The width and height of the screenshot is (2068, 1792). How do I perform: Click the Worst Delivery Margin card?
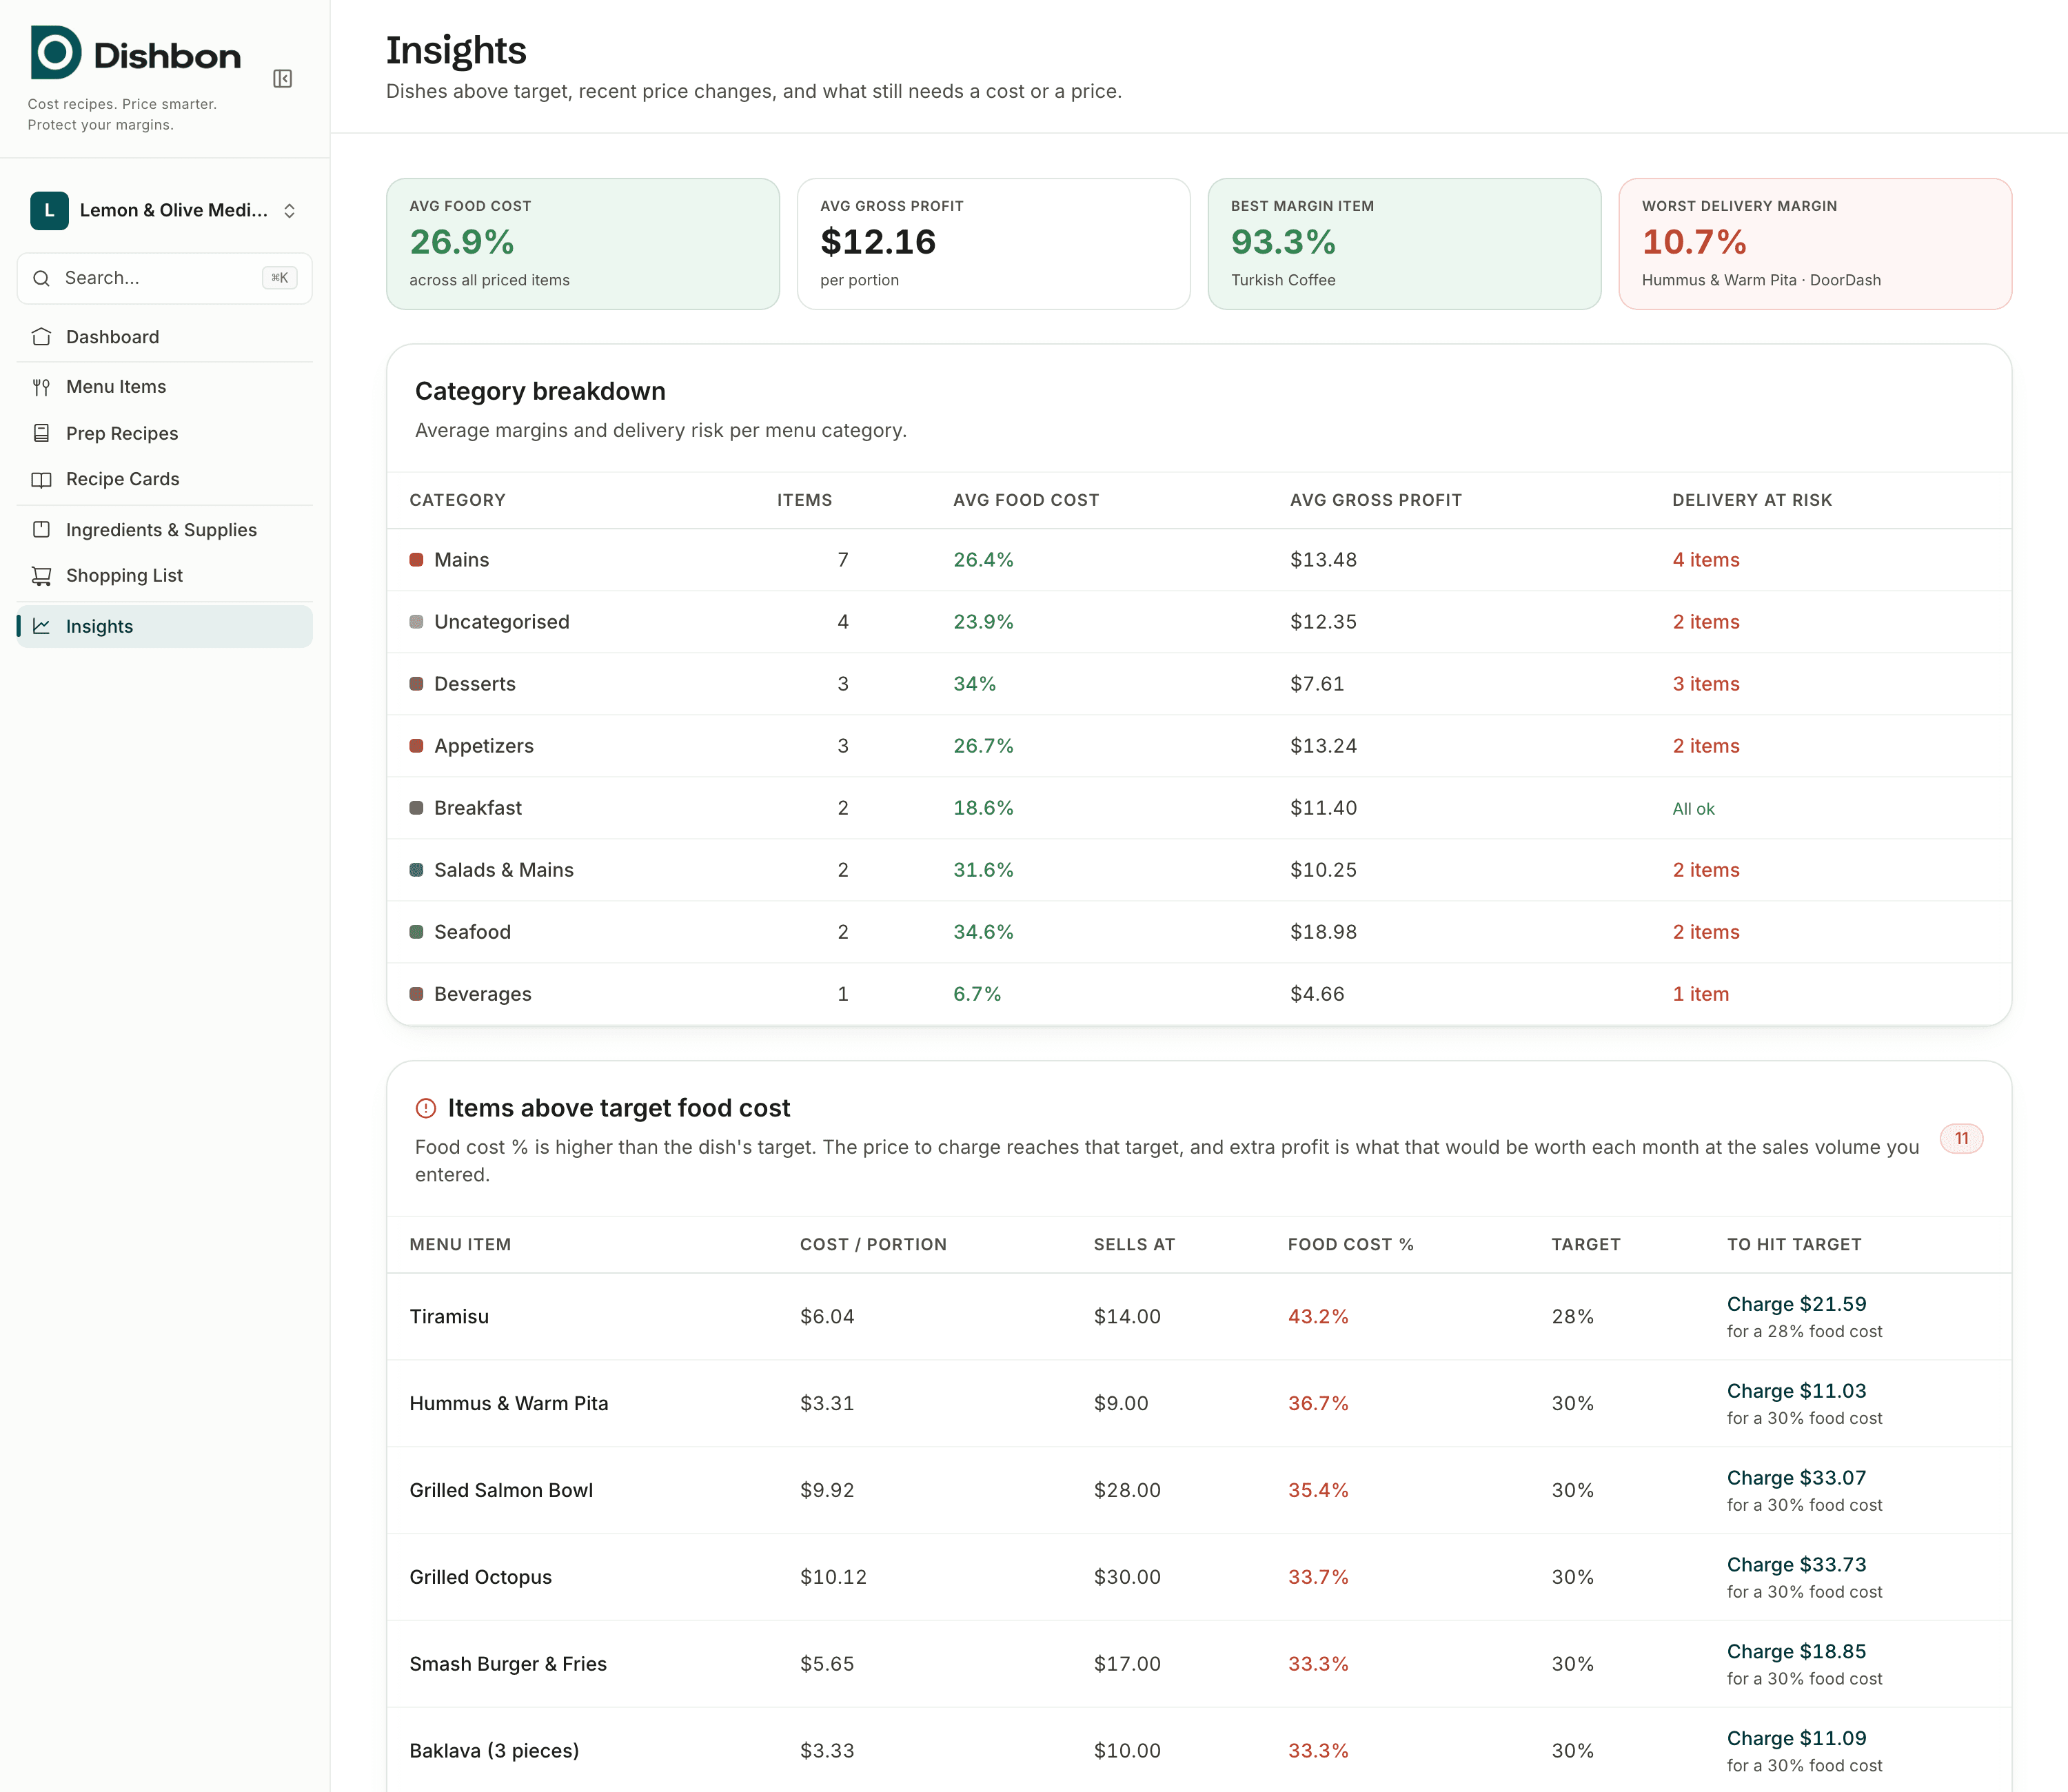tap(1815, 244)
